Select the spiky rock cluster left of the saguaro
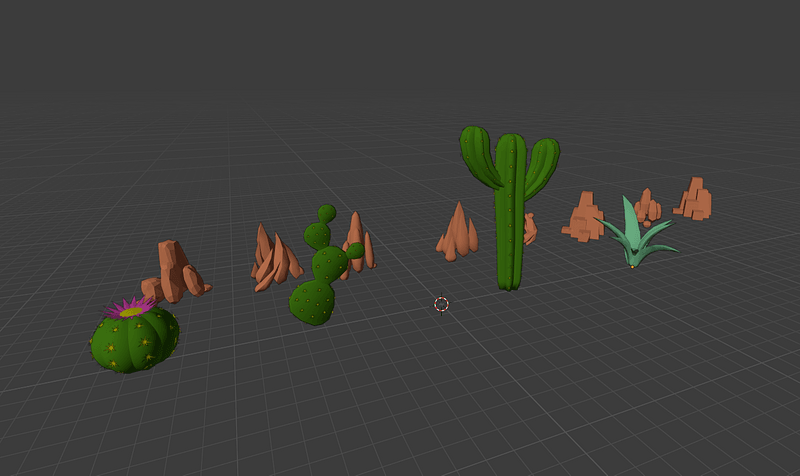 click(x=457, y=231)
